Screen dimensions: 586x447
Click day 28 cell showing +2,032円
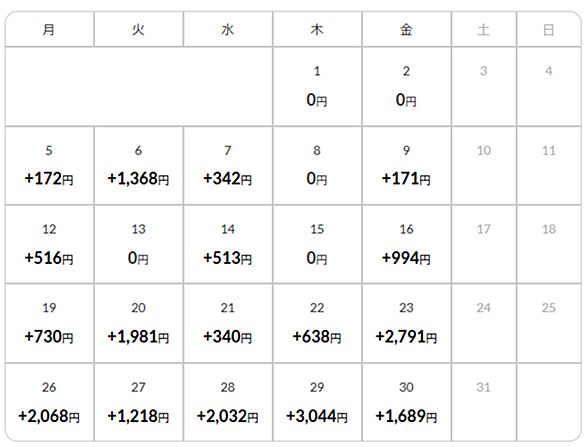click(228, 402)
